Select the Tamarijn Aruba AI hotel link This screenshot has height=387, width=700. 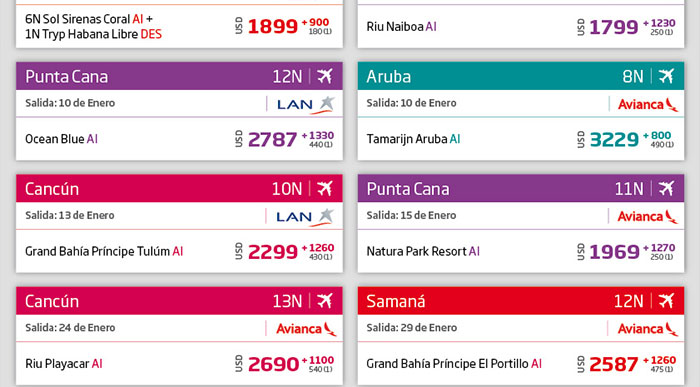point(413,139)
